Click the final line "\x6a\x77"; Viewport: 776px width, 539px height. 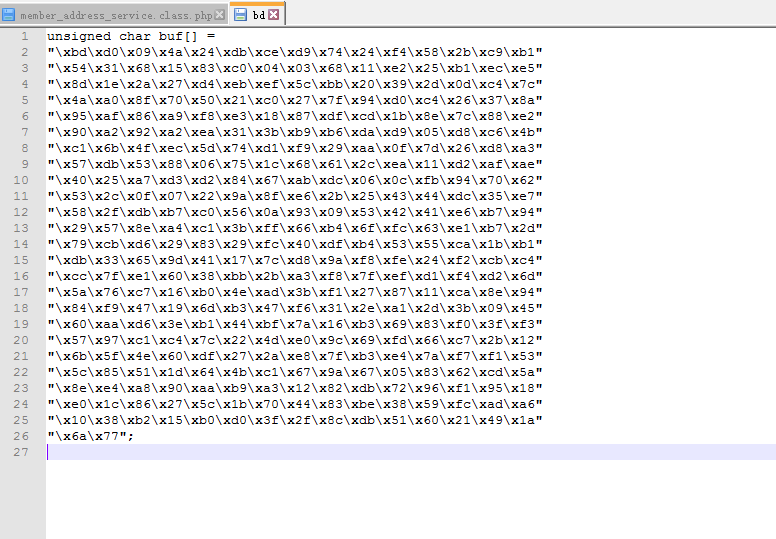point(91,436)
